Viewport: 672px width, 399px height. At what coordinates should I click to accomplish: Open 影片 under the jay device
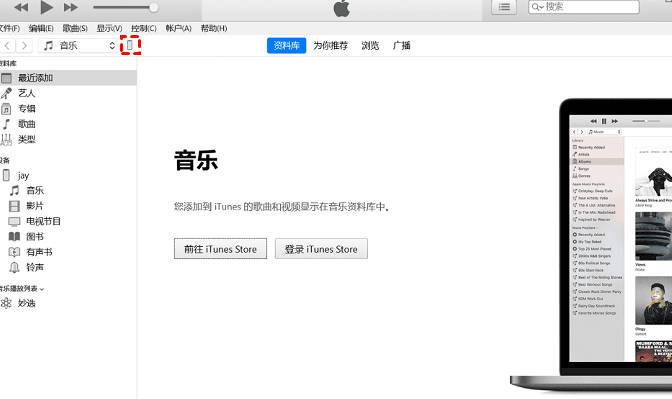(35, 206)
